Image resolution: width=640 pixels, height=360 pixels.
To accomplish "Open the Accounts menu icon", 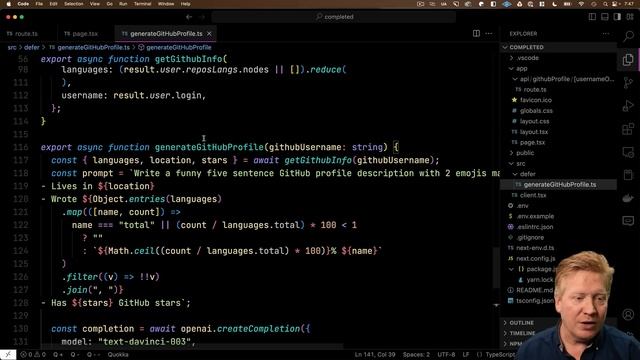I will tap(628, 314).
